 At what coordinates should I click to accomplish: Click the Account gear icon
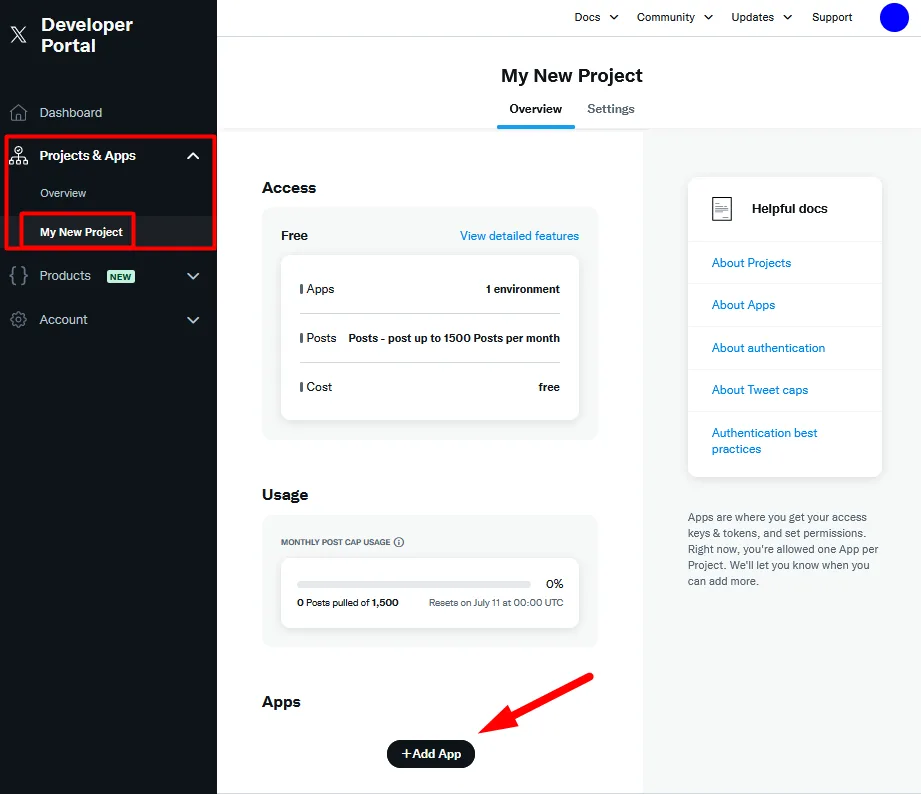coord(18,319)
